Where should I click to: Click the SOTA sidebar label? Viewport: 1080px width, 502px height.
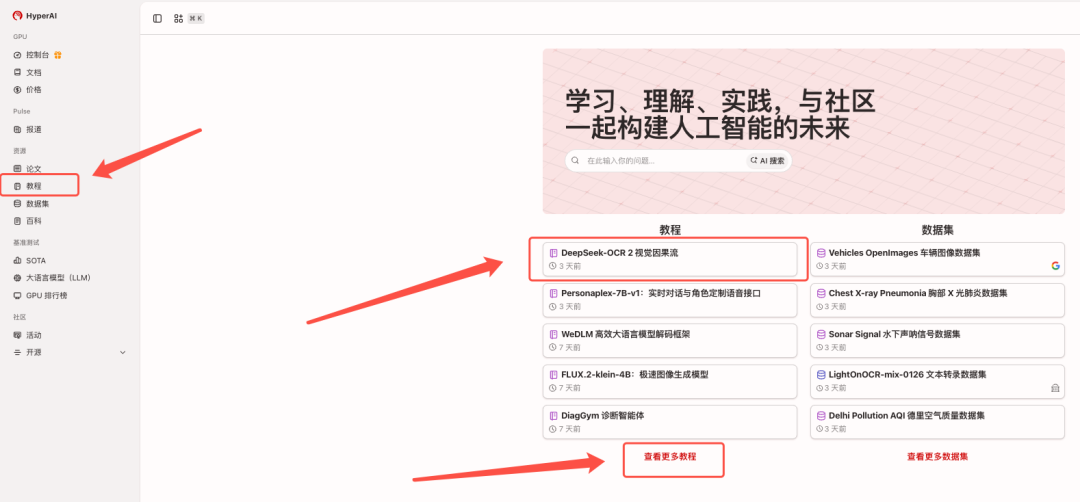(36, 261)
